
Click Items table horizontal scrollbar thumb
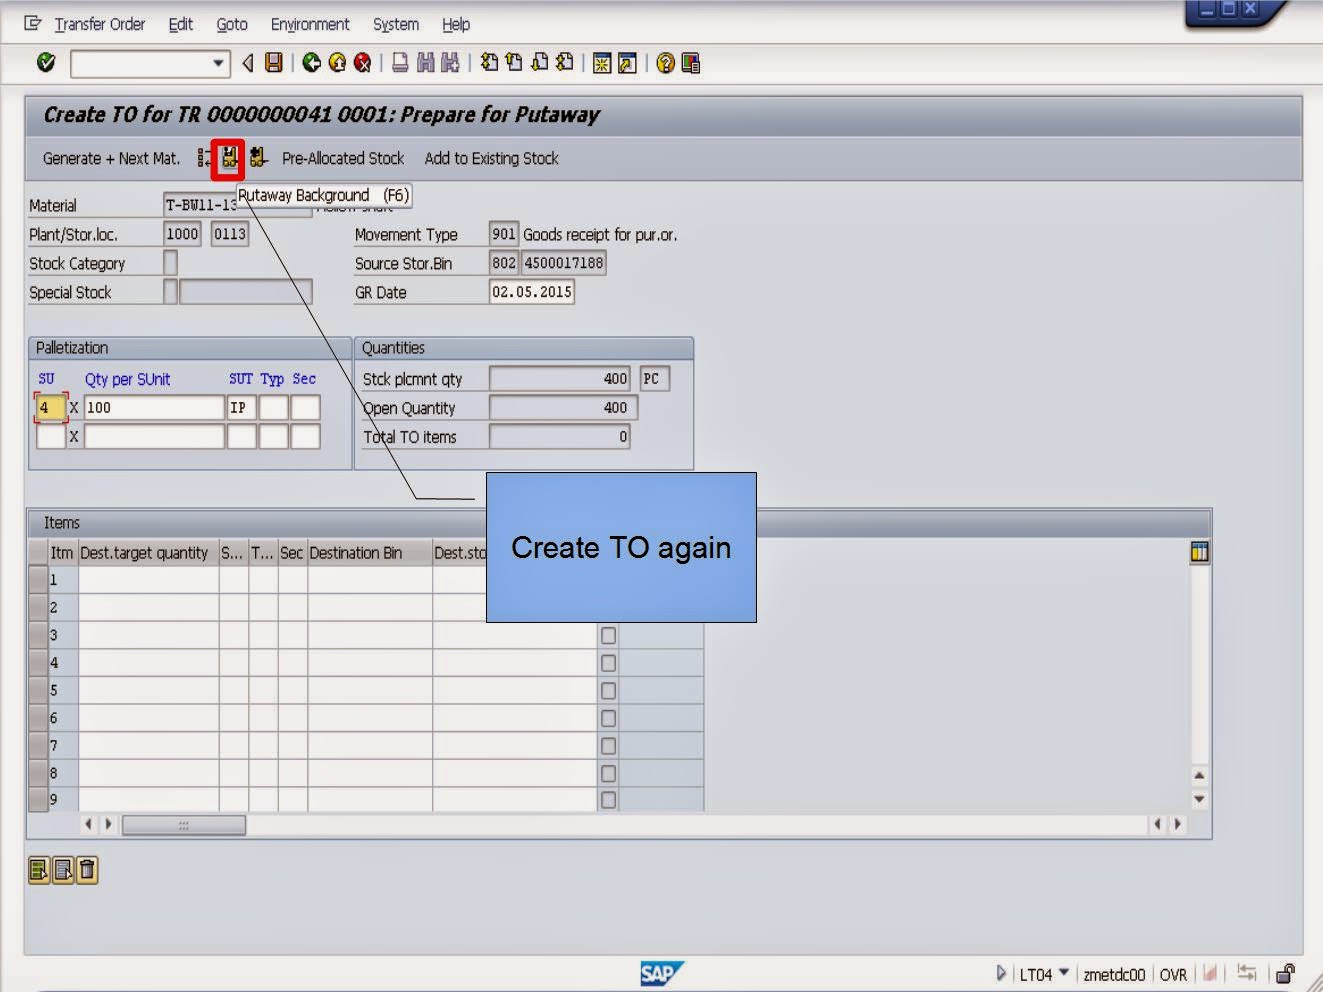[183, 825]
